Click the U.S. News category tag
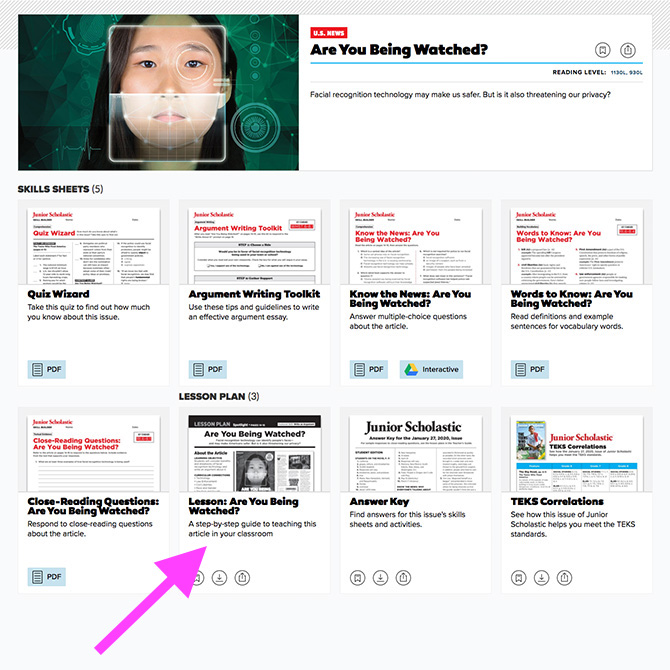 point(329,33)
